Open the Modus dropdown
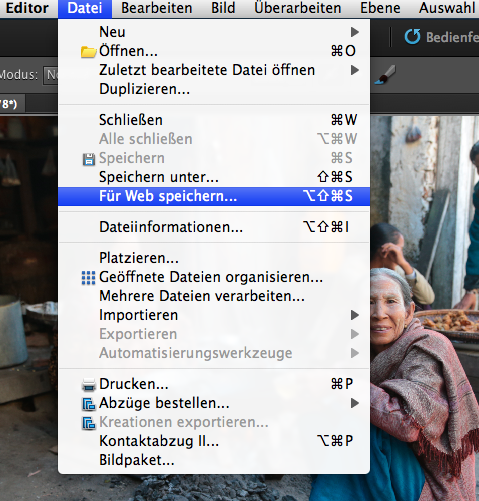The height and width of the screenshot is (501, 479). point(51,75)
